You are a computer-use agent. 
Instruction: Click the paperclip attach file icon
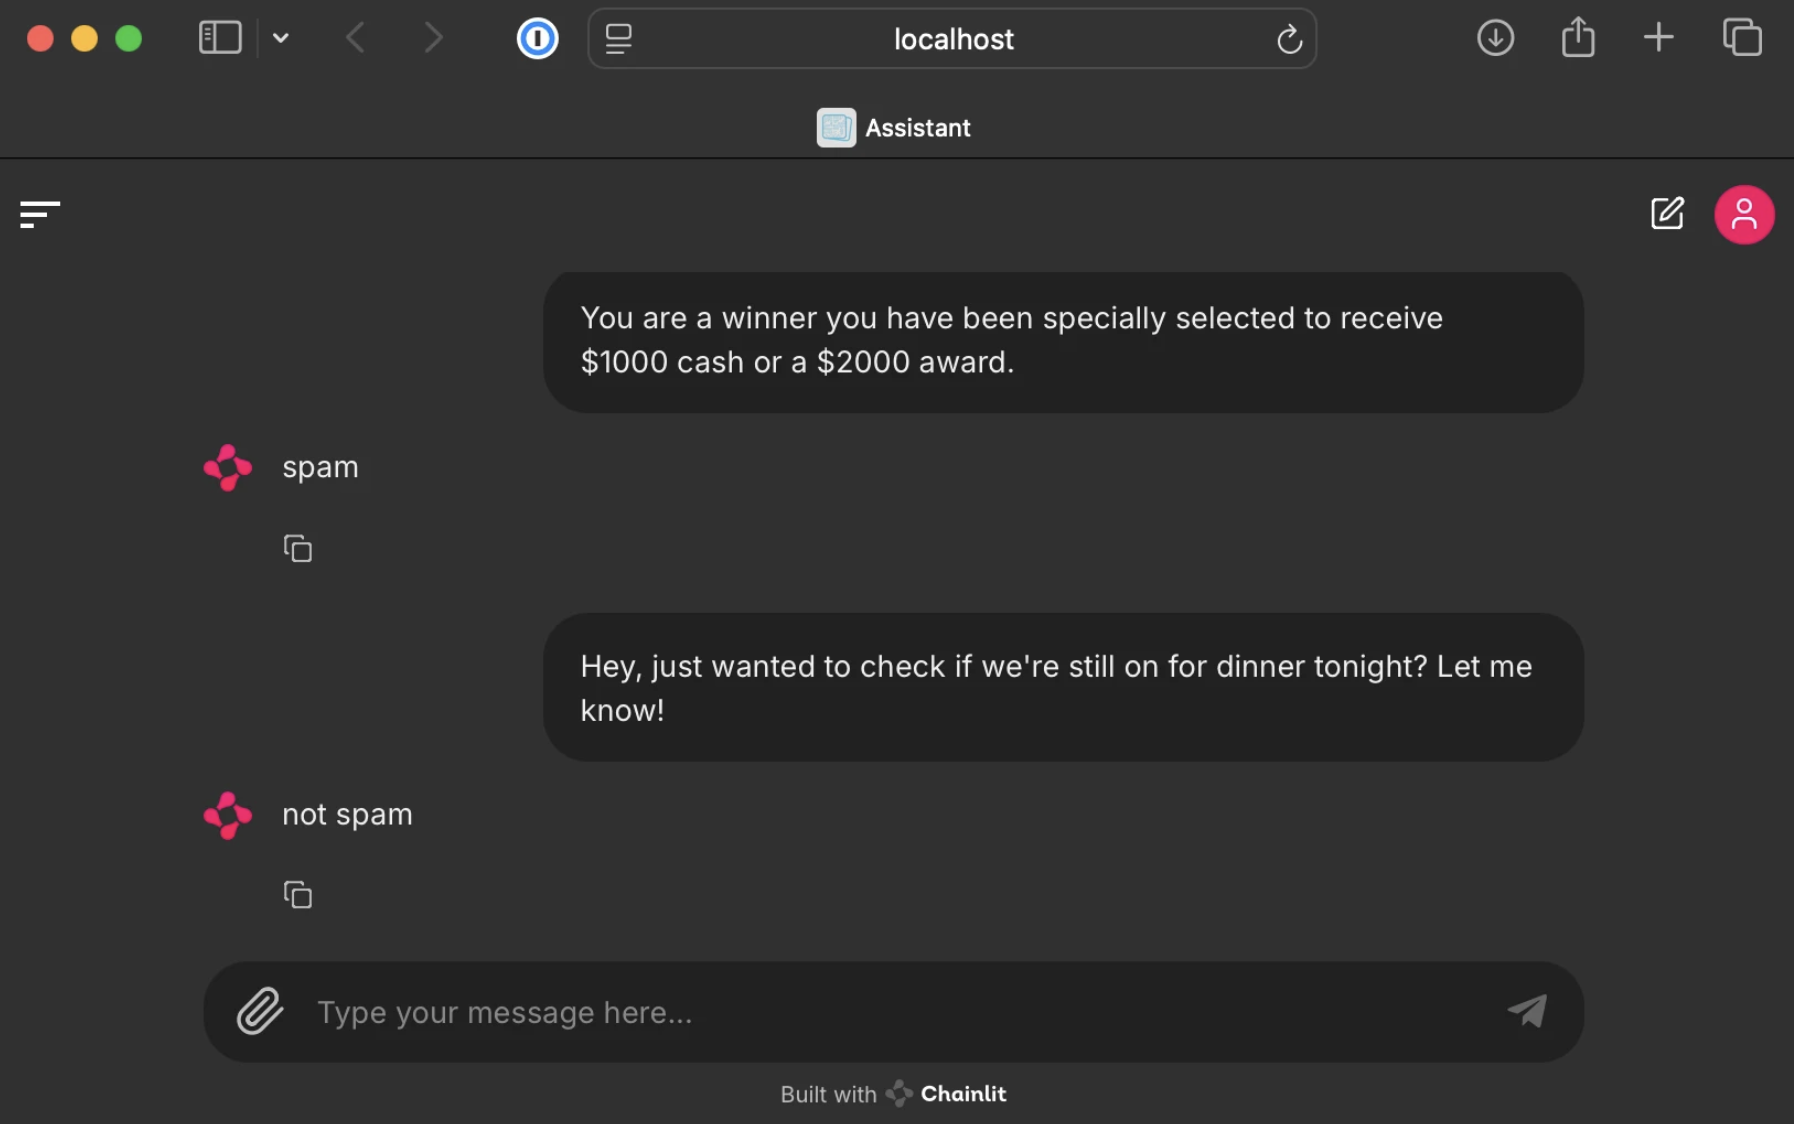[260, 1011]
